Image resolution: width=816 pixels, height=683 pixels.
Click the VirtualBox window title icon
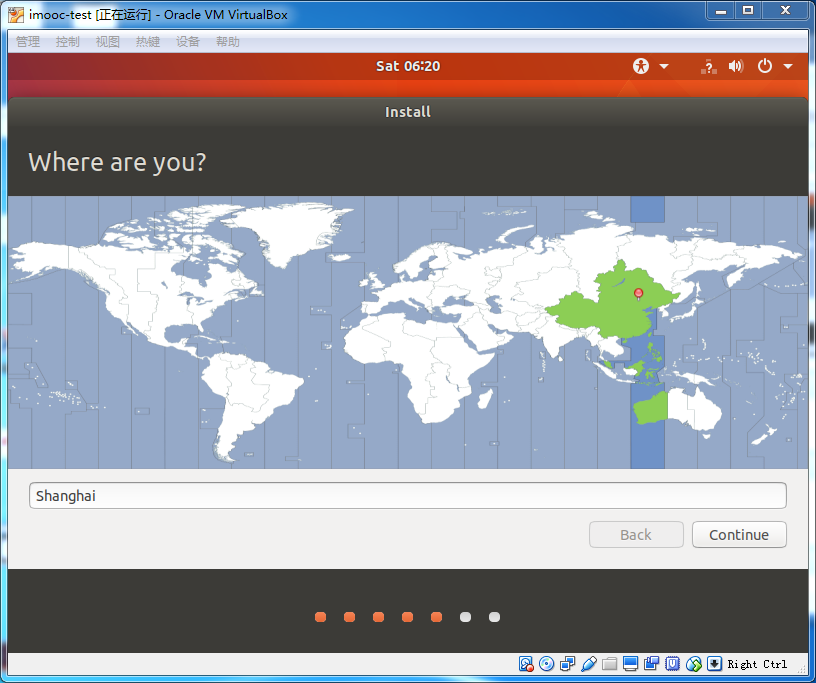16,15
